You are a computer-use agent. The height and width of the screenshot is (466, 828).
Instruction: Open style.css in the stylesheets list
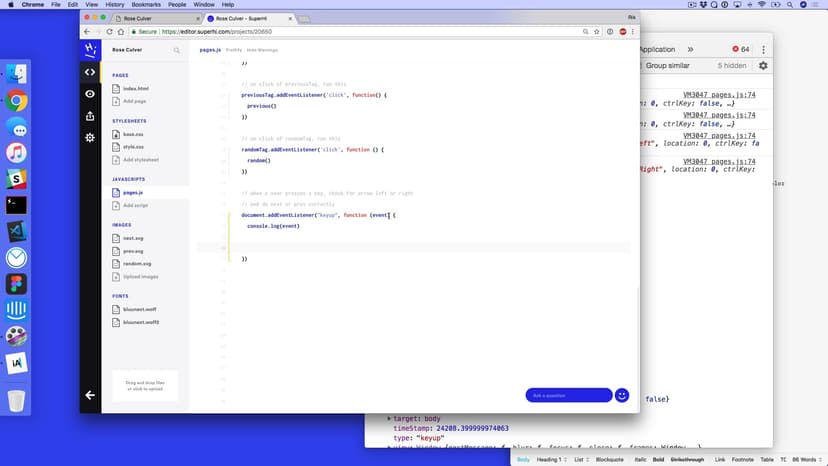click(x=134, y=147)
